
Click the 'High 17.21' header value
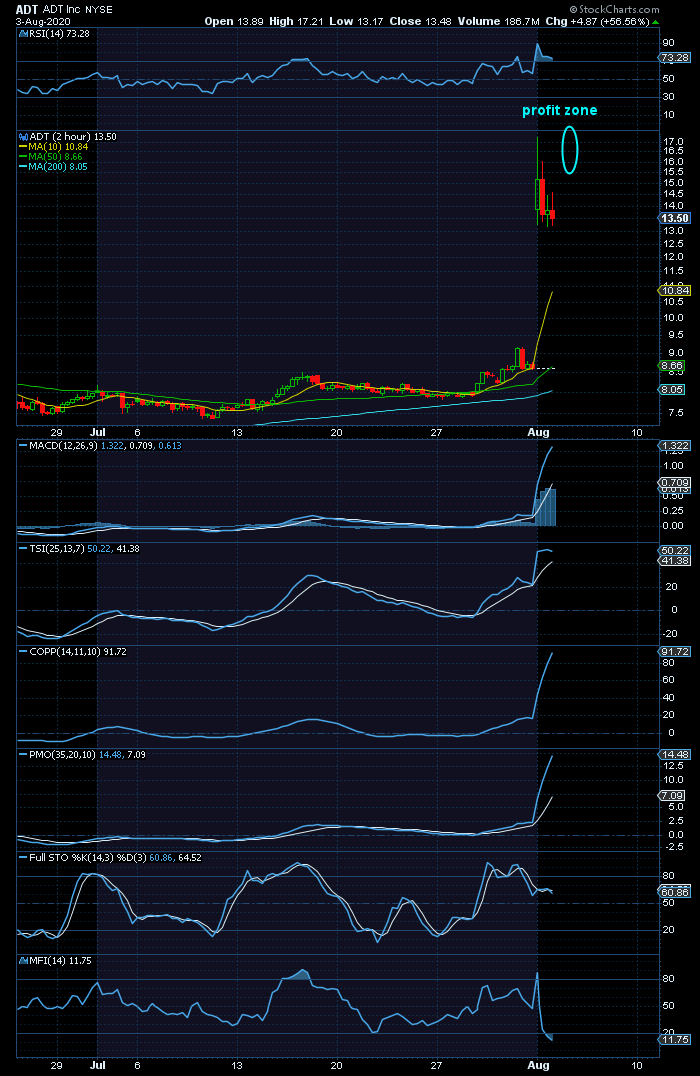[x=296, y=21]
